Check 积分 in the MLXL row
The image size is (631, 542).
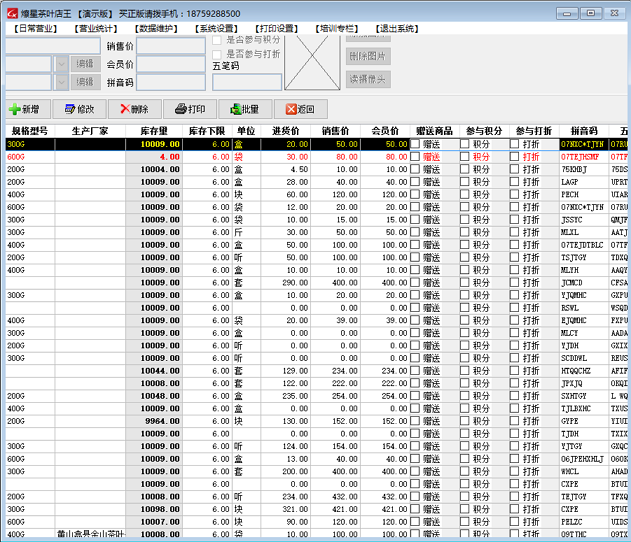point(465,232)
